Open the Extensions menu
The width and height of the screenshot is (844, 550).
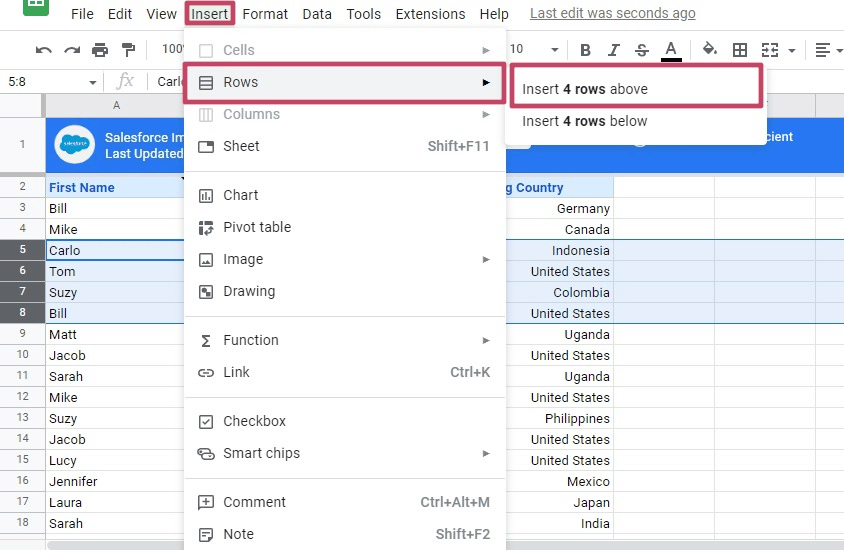point(430,14)
